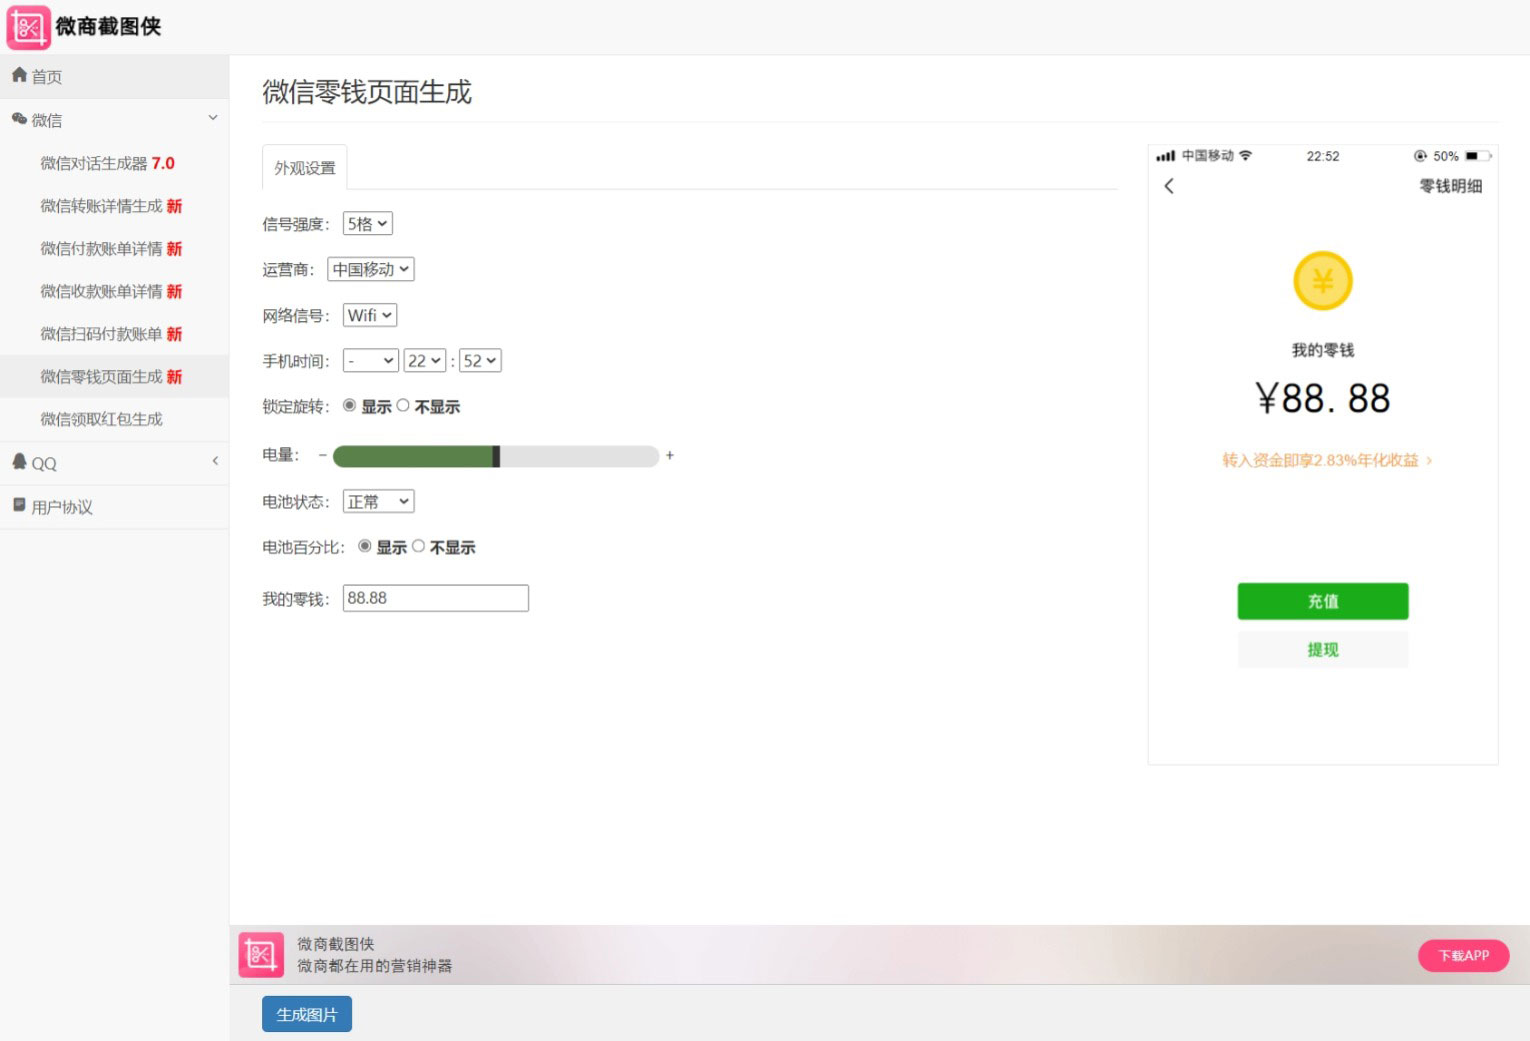Click the 中国移动 carrier text in preview
The image size is (1530, 1041).
tap(1208, 156)
